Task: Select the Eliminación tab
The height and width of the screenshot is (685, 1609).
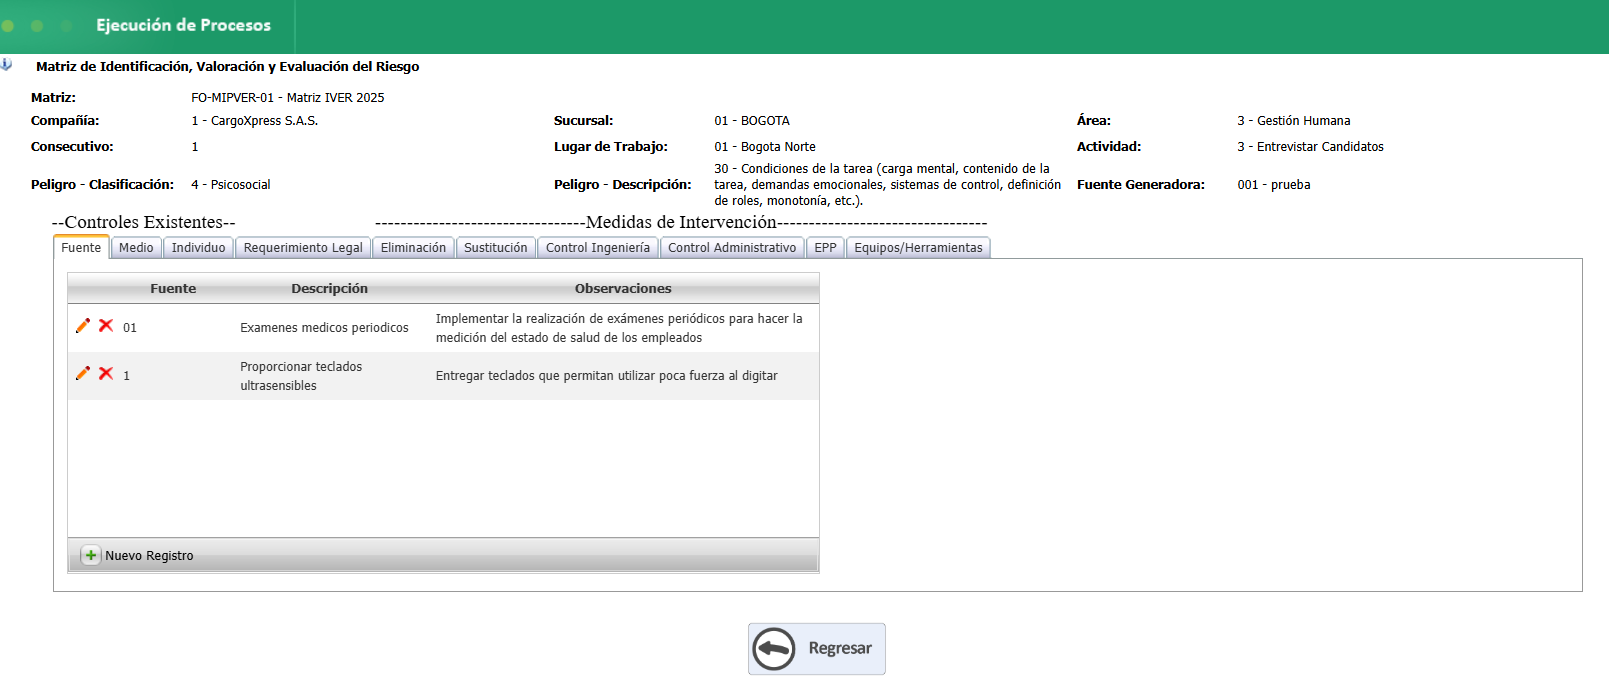Action: (x=413, y=248)
